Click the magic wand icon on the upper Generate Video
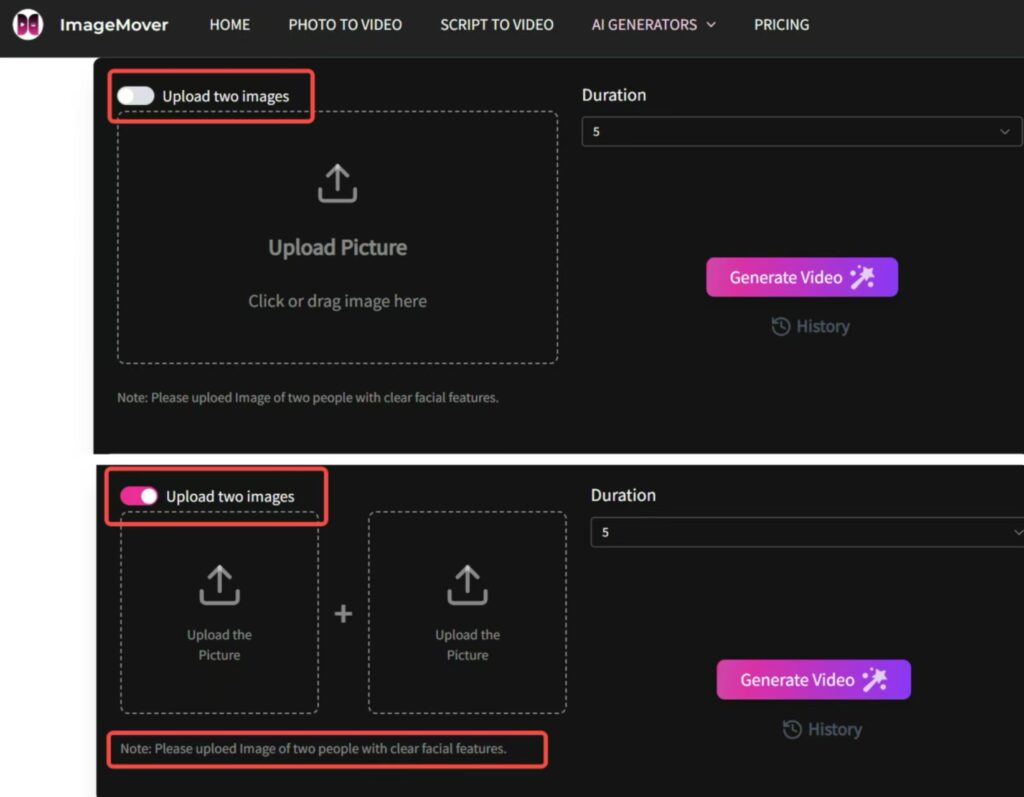 [x=862, y=277]
